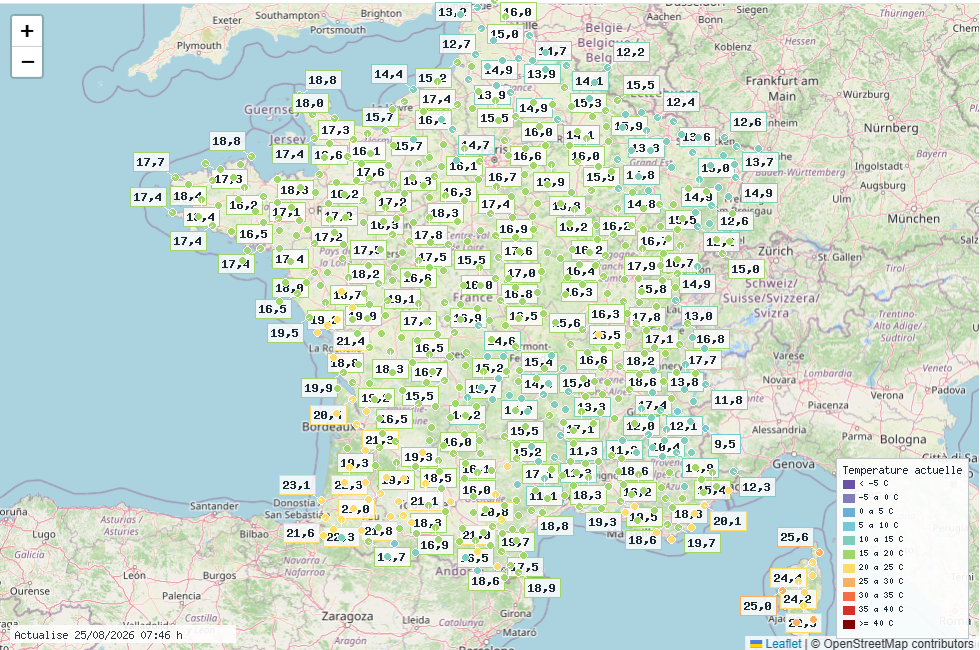The image size is (980, 650).
Task: Select the 20,1 temperature label
Action: point(728,521)
